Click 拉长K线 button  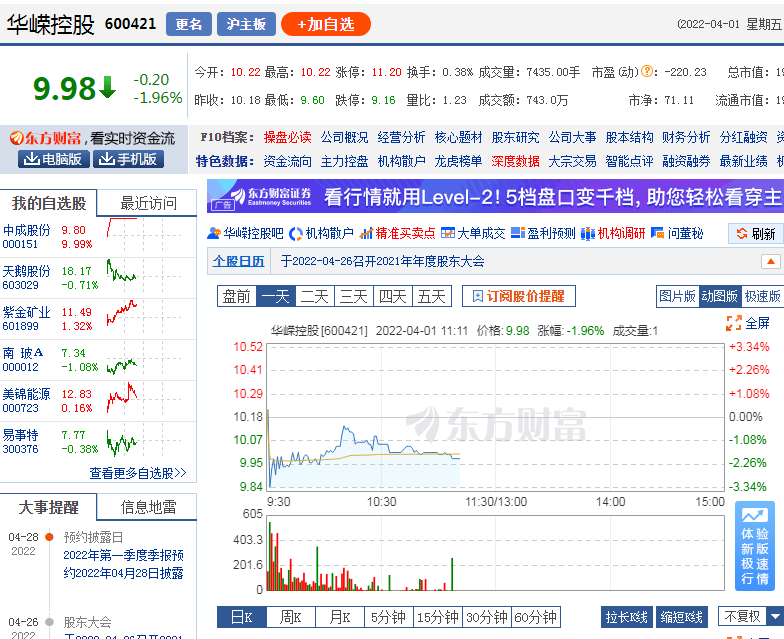[x=626, y=617]
